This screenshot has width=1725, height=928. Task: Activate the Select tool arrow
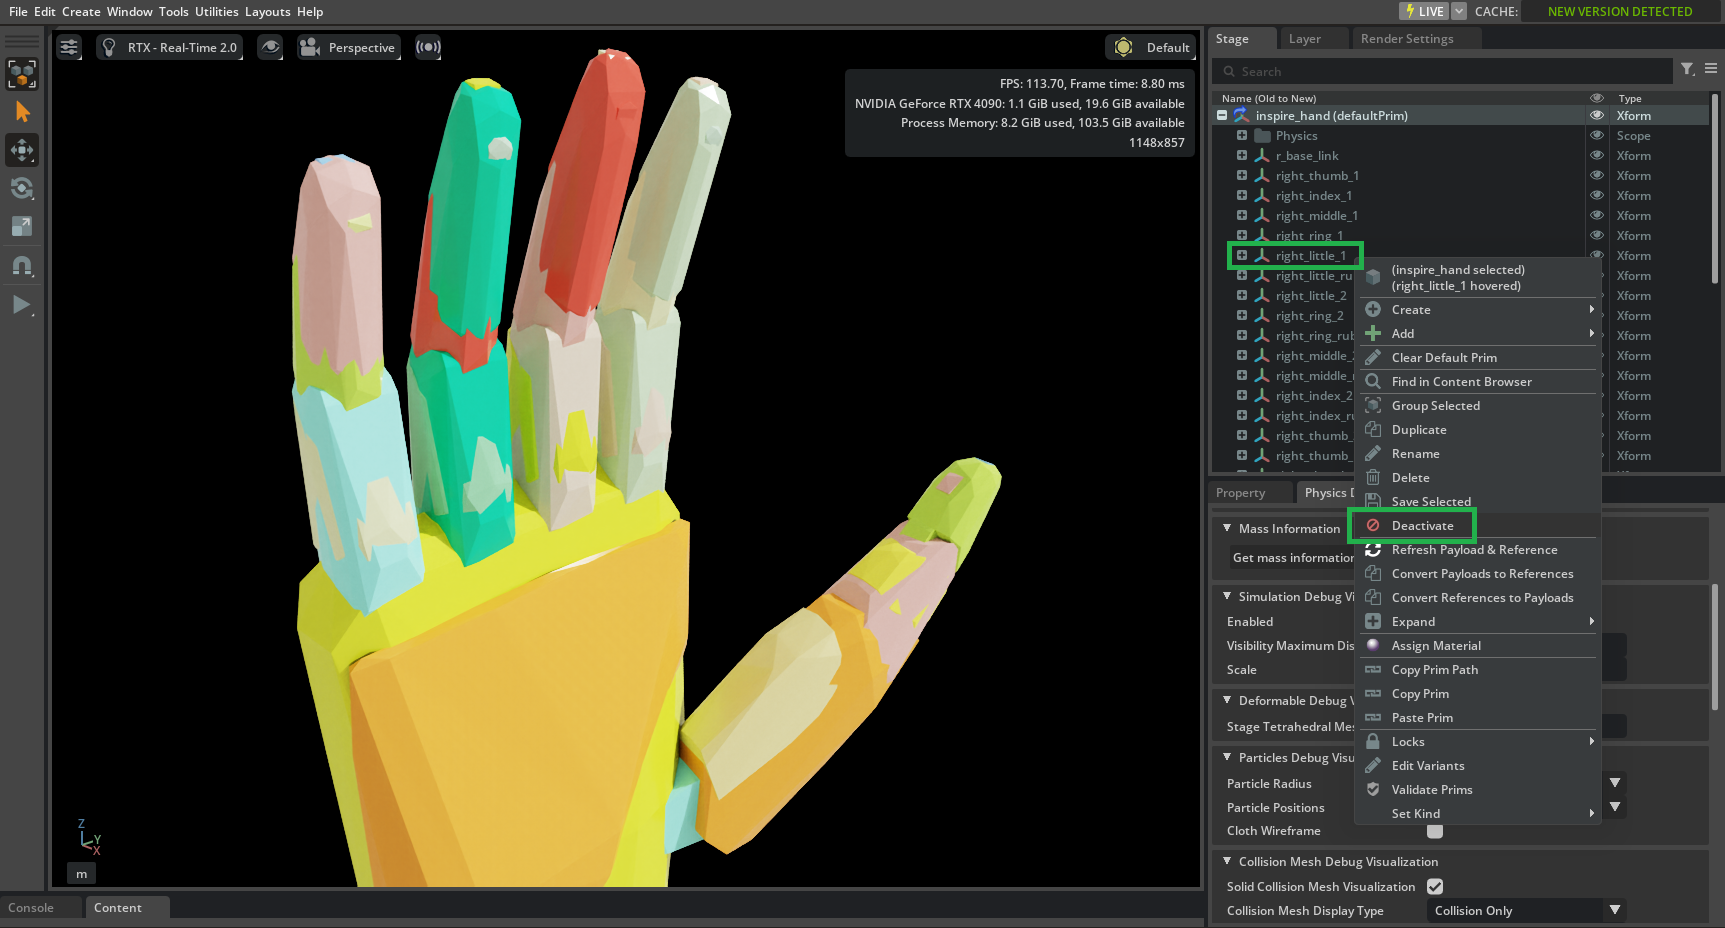22,111
